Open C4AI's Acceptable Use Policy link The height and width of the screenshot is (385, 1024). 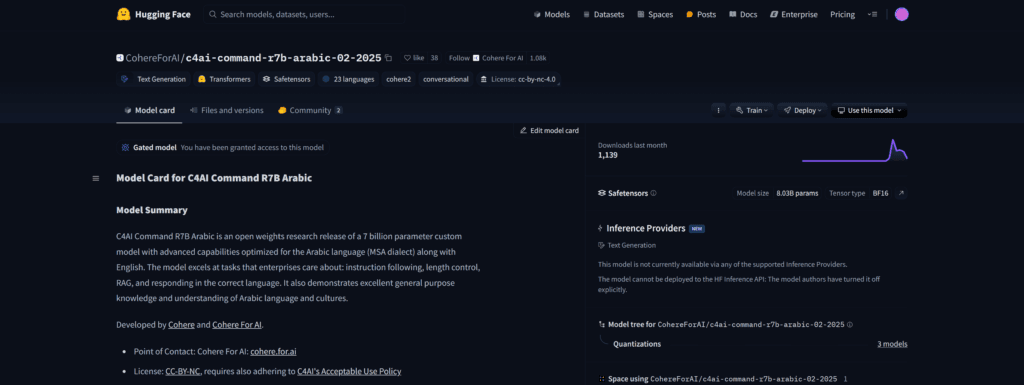point(349,371)
